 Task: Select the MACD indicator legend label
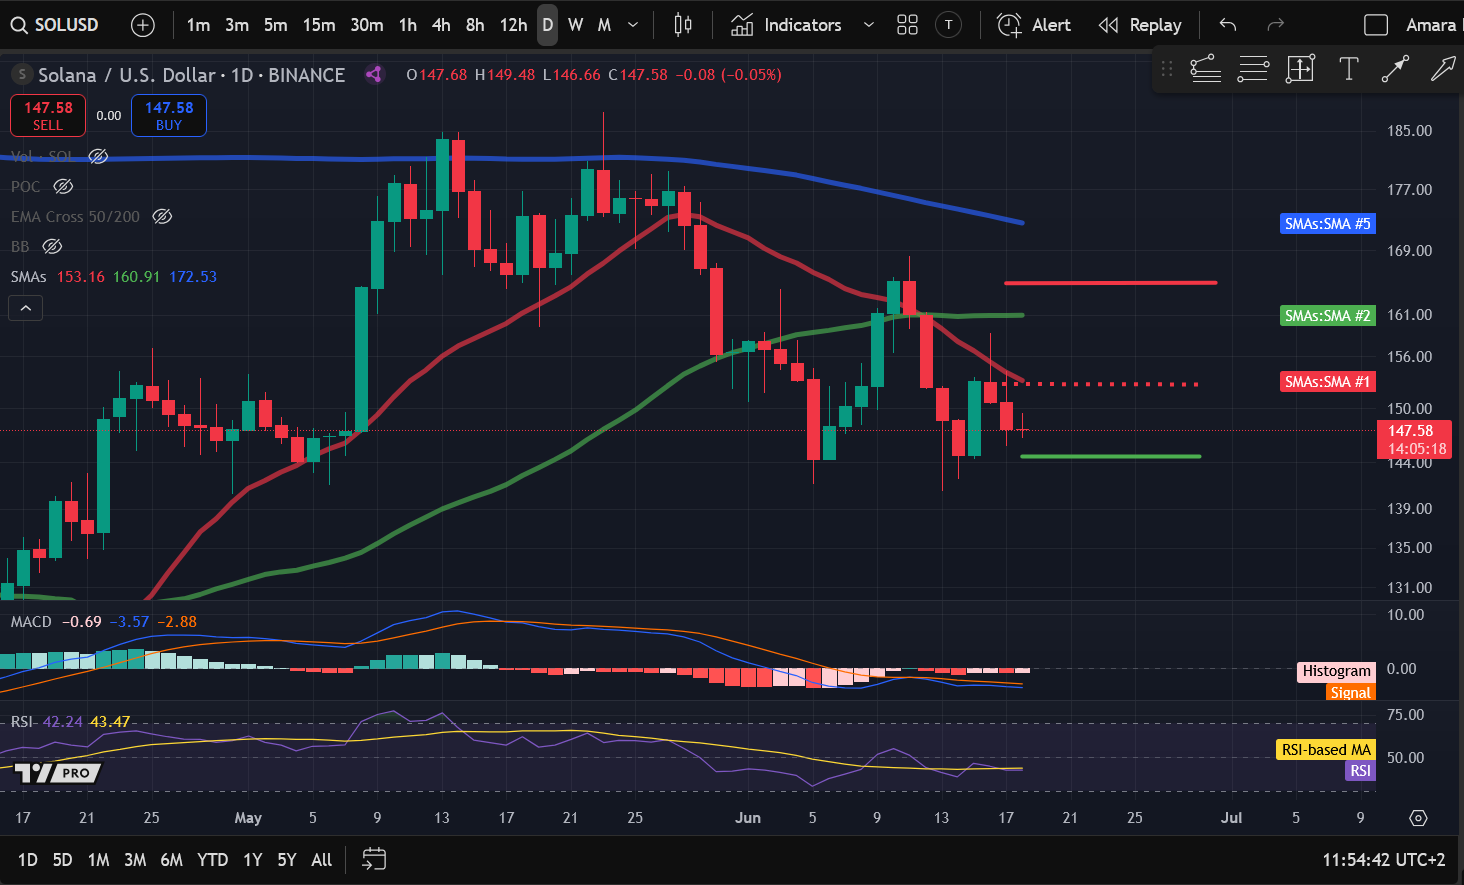point(31,622)
